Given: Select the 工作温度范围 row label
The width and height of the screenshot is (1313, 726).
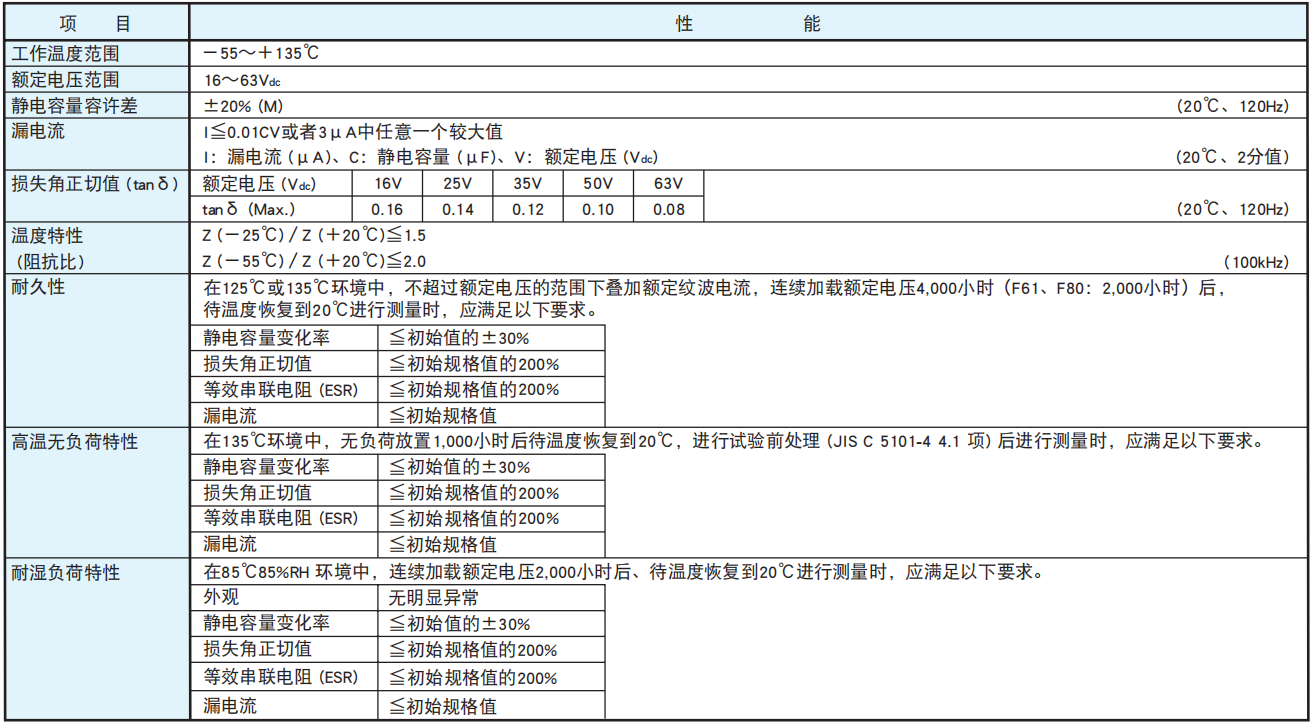Looking at the screenshot, I should (x=65, y=54).
